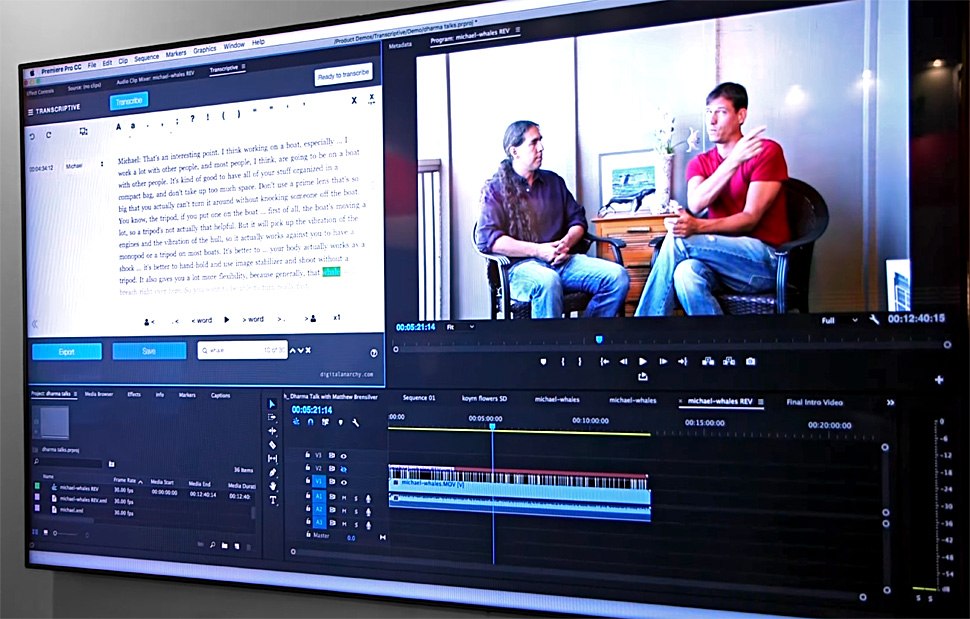Click the Go to Out point button
Image resolution: width=970 pixels, height=619 pixels.
[x=682, y=362]
